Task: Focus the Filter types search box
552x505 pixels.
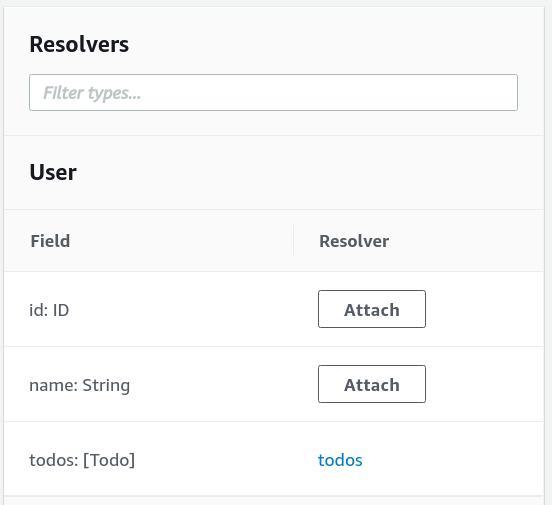Action: (273, 92)
